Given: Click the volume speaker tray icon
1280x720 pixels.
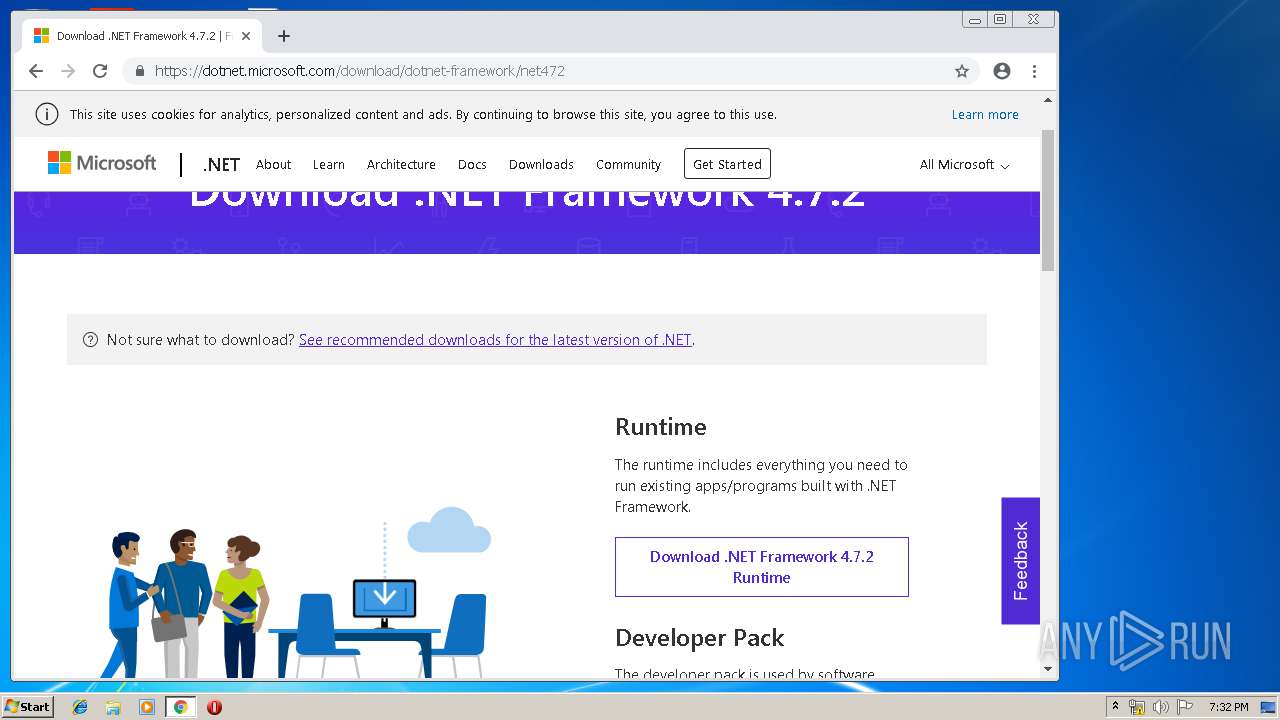Looking at the screenshot, I should (x=1160, y=707).
